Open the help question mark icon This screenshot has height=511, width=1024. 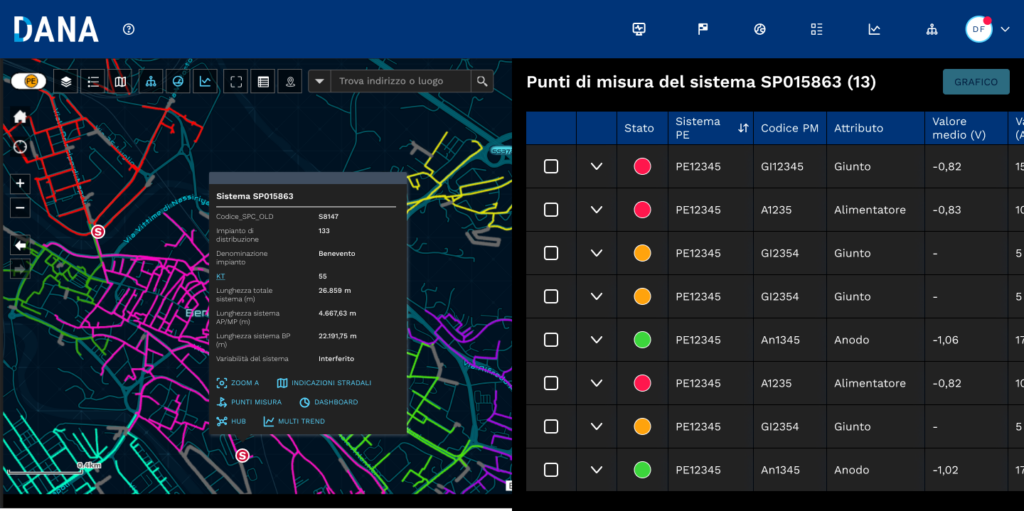click(128, 29)
